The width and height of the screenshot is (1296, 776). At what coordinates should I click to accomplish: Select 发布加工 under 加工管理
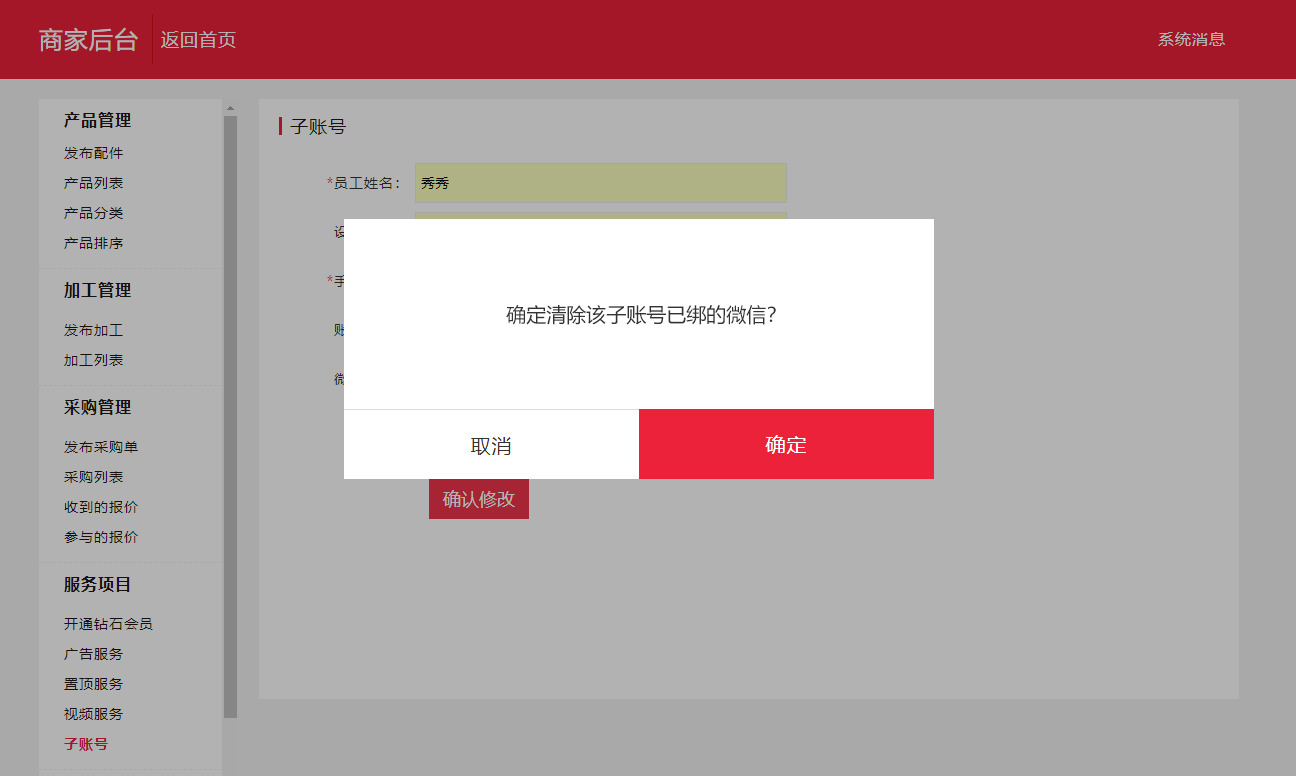pos(94,330)
